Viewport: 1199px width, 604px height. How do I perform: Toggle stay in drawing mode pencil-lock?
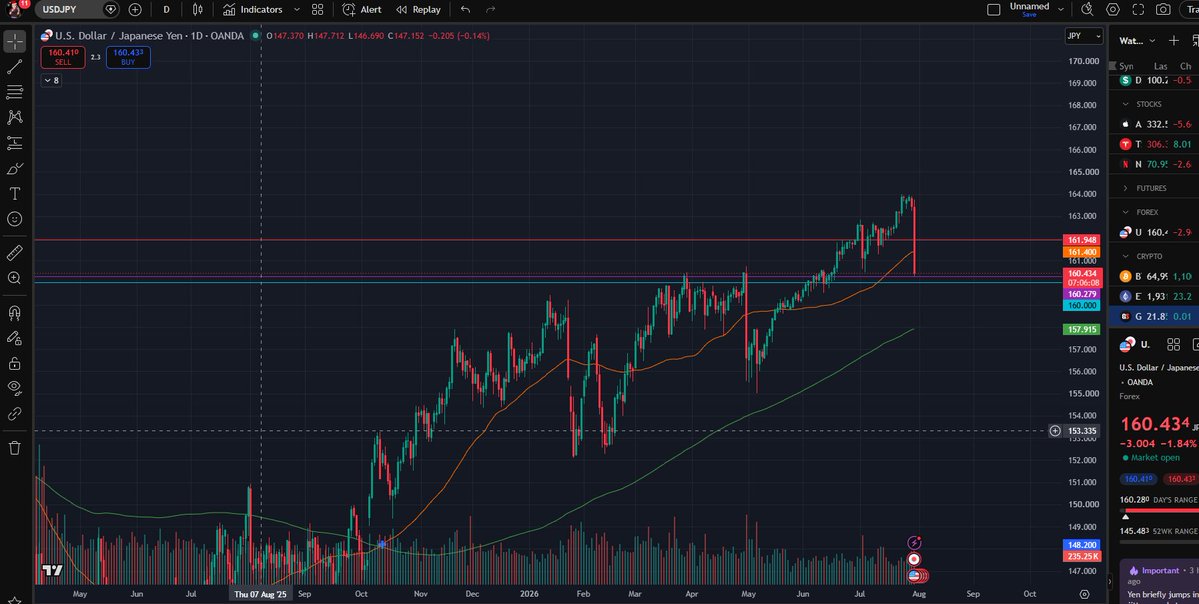[15, 338]
